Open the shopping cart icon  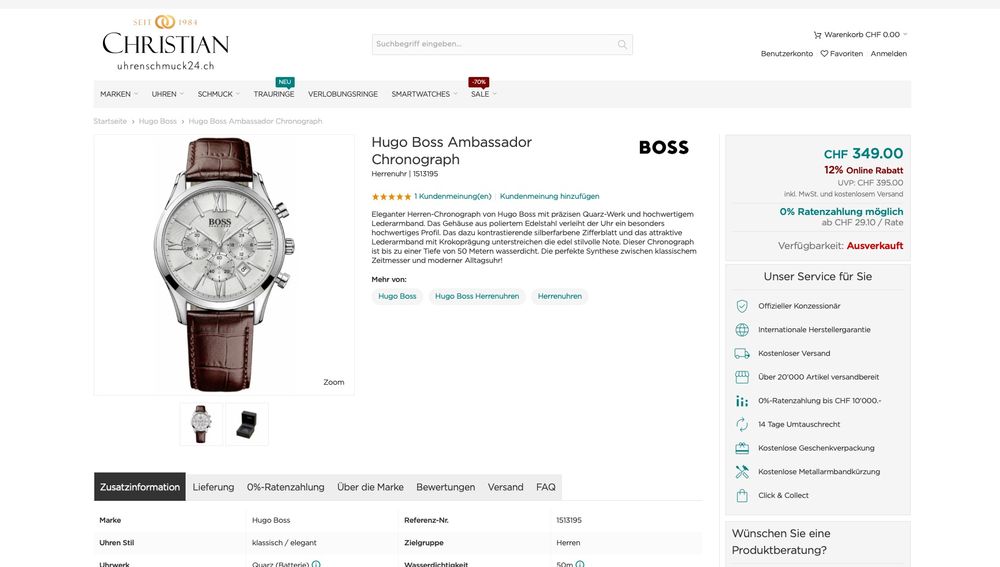[817, 34]
